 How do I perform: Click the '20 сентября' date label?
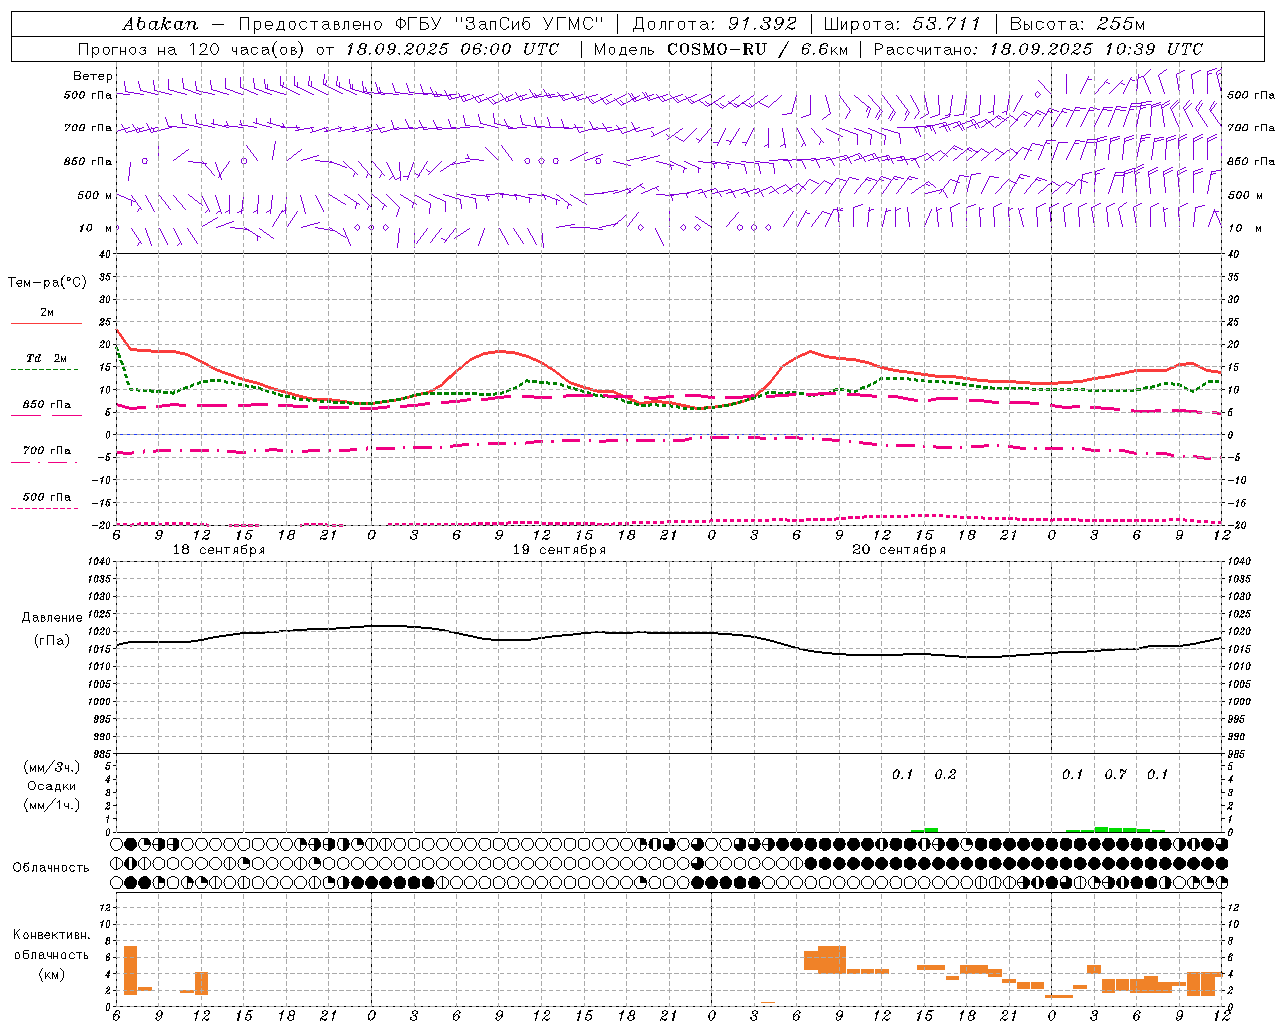click(x=899, y=550)
